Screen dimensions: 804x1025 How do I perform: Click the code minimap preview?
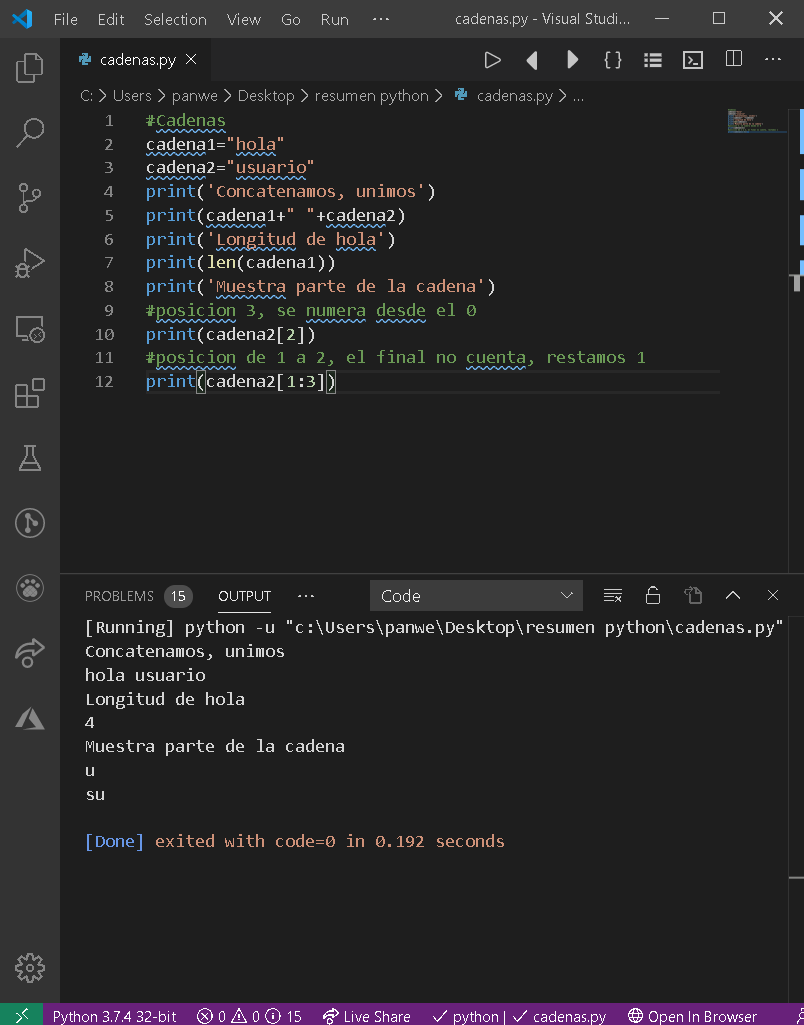click(x=756, y=122)
